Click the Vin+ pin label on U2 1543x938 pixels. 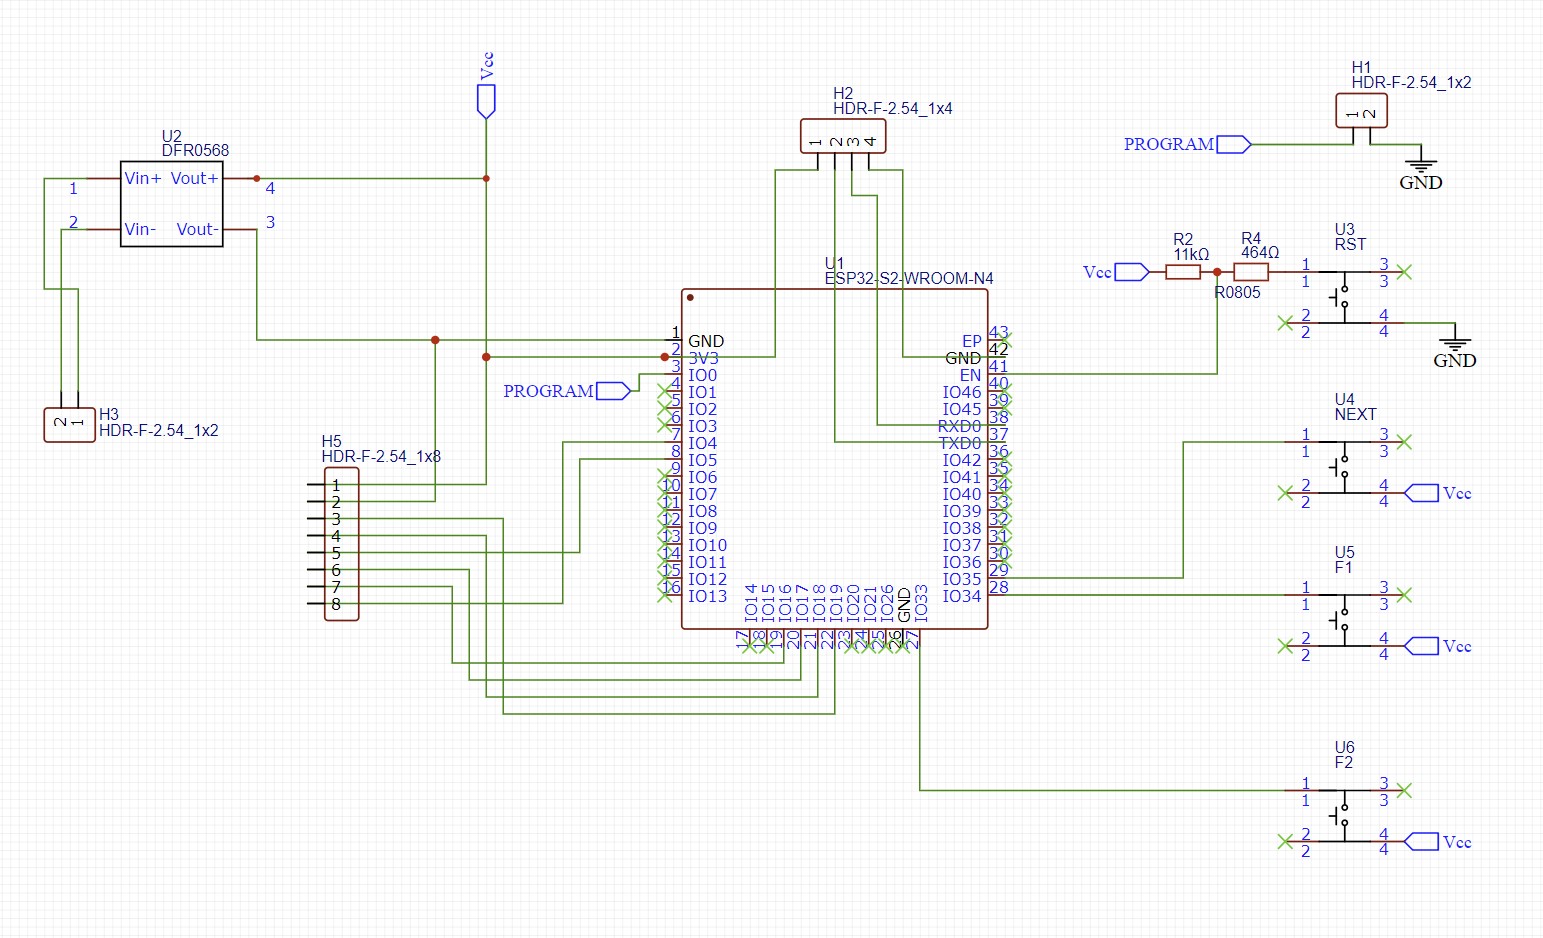[143, 178]
